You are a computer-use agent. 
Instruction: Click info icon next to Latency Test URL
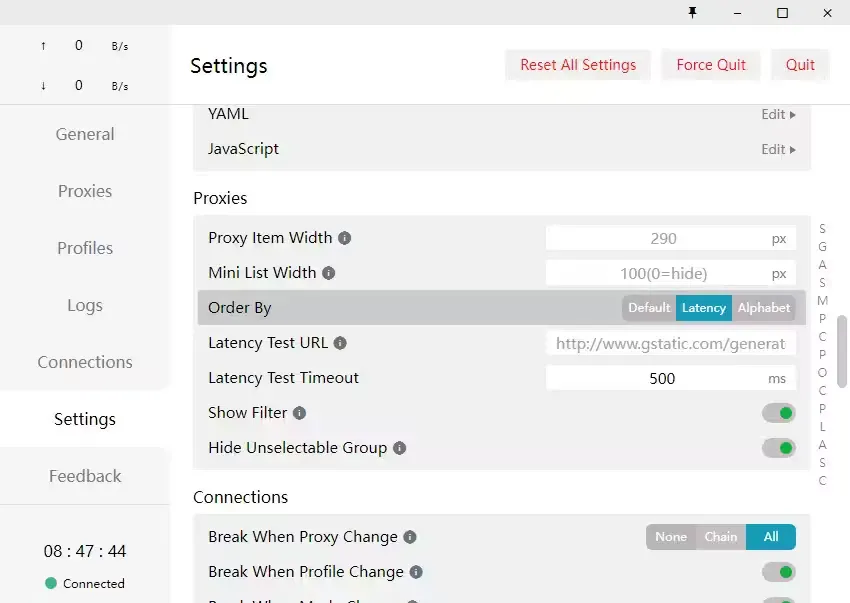click(x=340, y=343)
